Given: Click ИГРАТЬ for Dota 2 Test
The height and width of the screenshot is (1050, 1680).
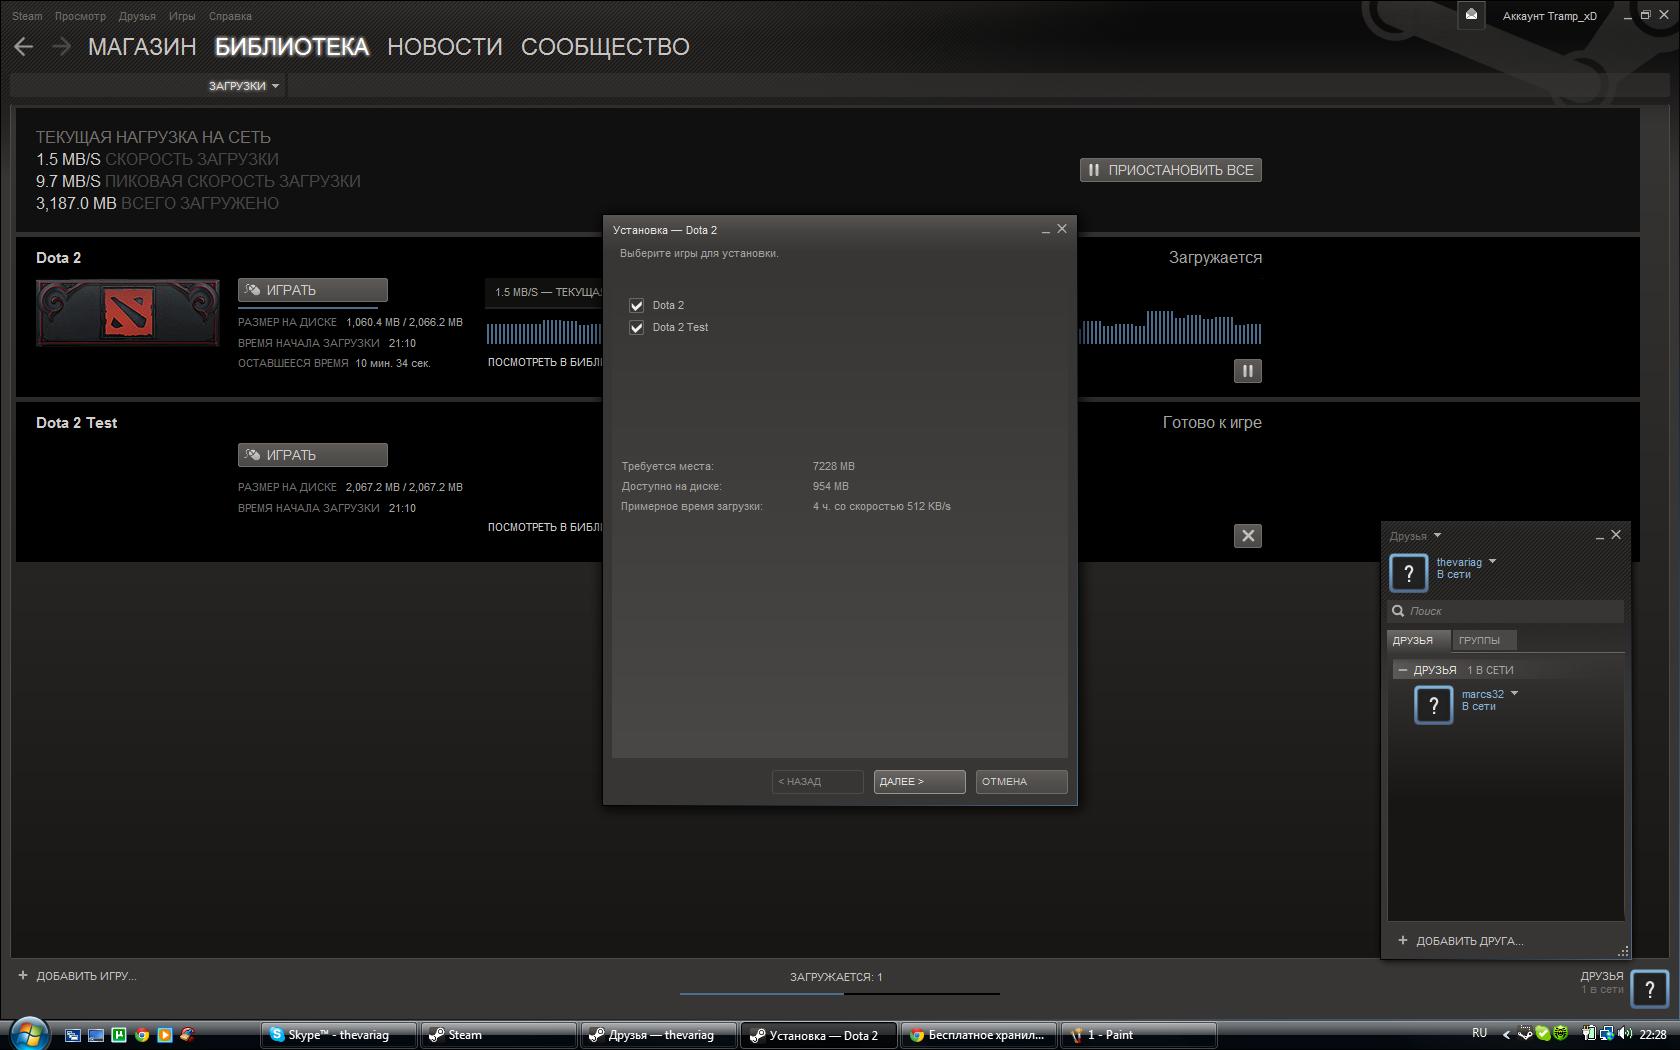Looking at the screenshot, I should 313,455.
